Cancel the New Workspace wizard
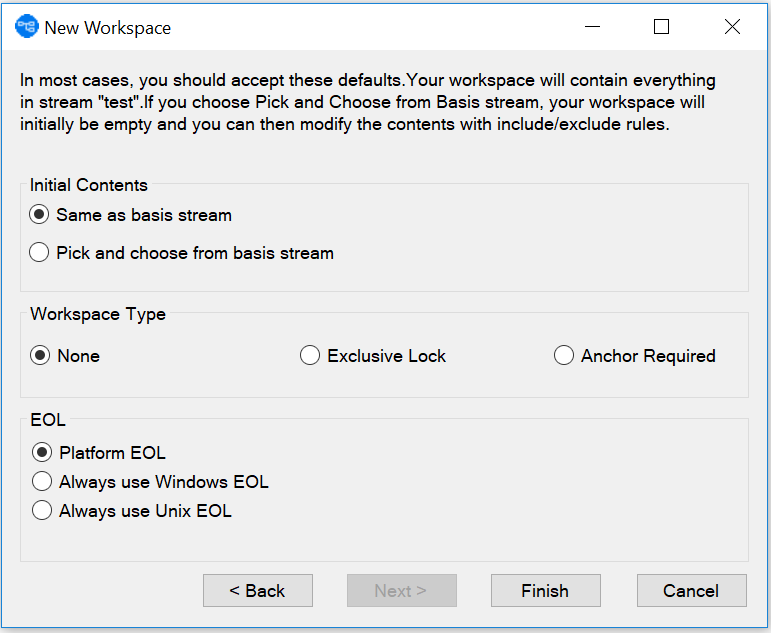The image size is (771, 633). [691, 591]
